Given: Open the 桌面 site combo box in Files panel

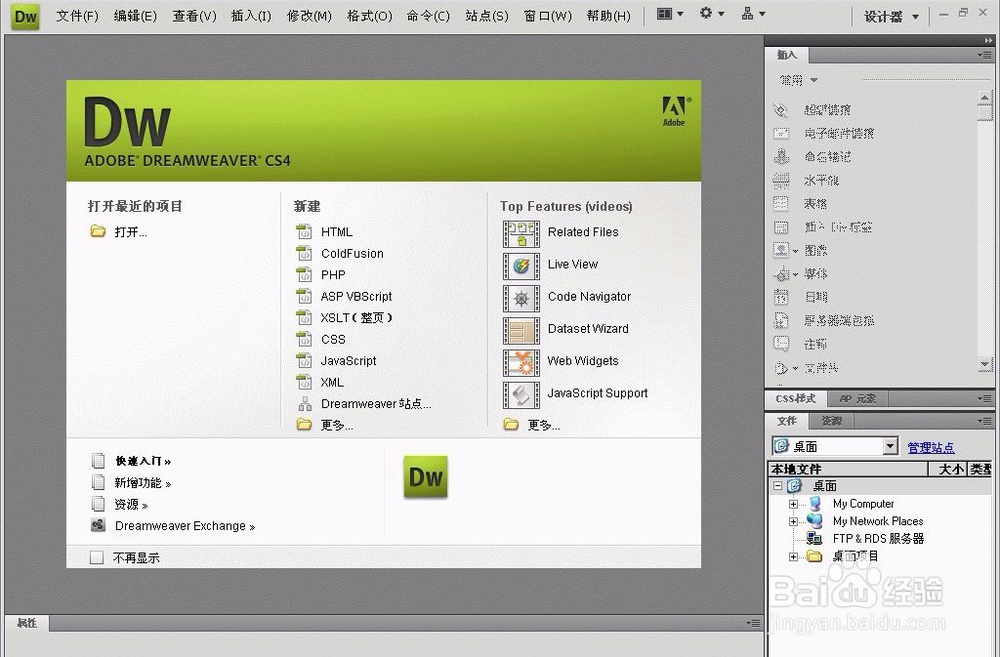Looking at the screenshot, I should [835, 447].
